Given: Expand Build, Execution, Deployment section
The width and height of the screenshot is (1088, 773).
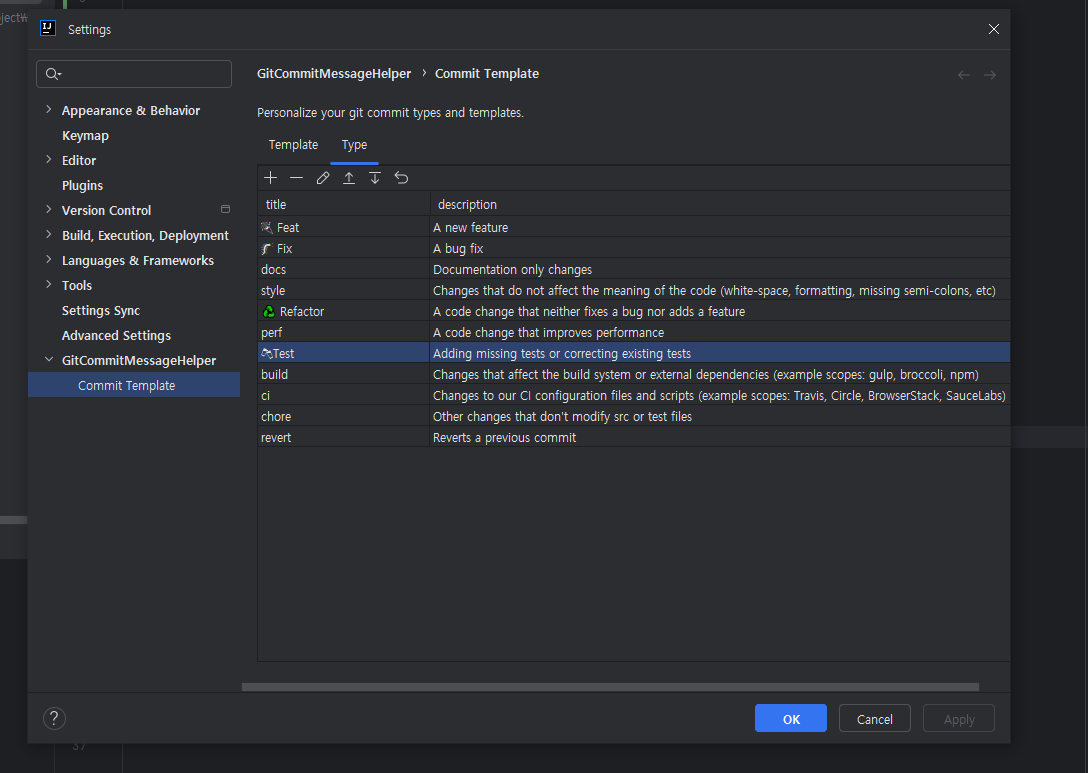Looking at the screenshot, I should click(x=49, y=235).
